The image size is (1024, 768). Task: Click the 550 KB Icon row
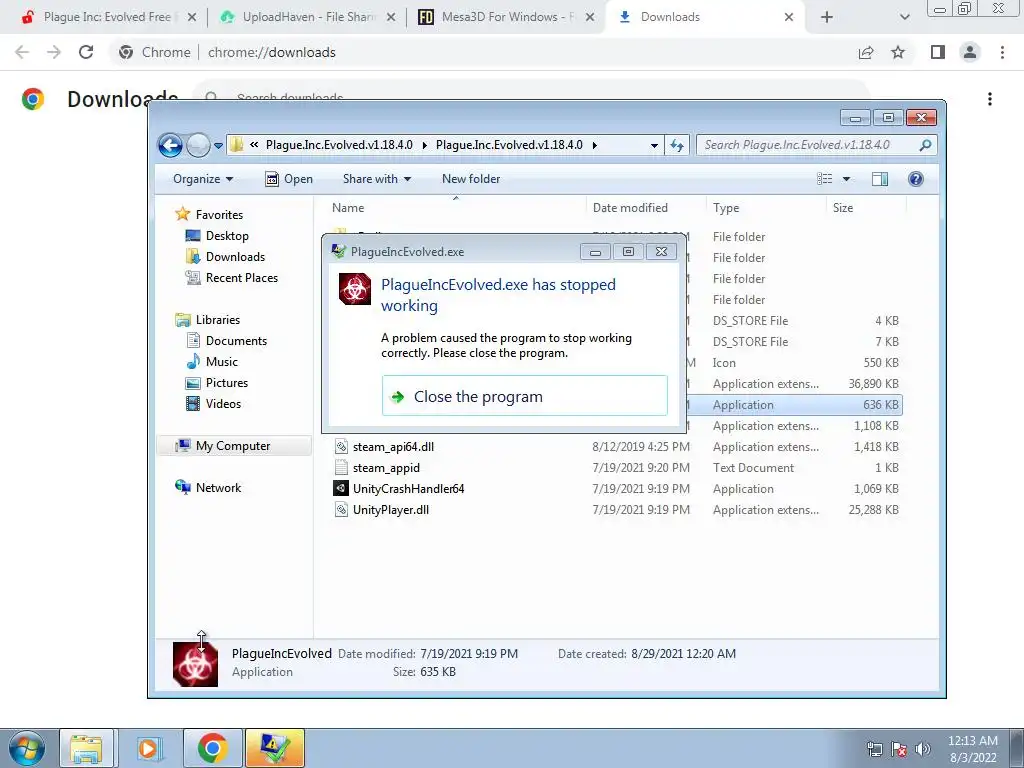pos(795,362)
